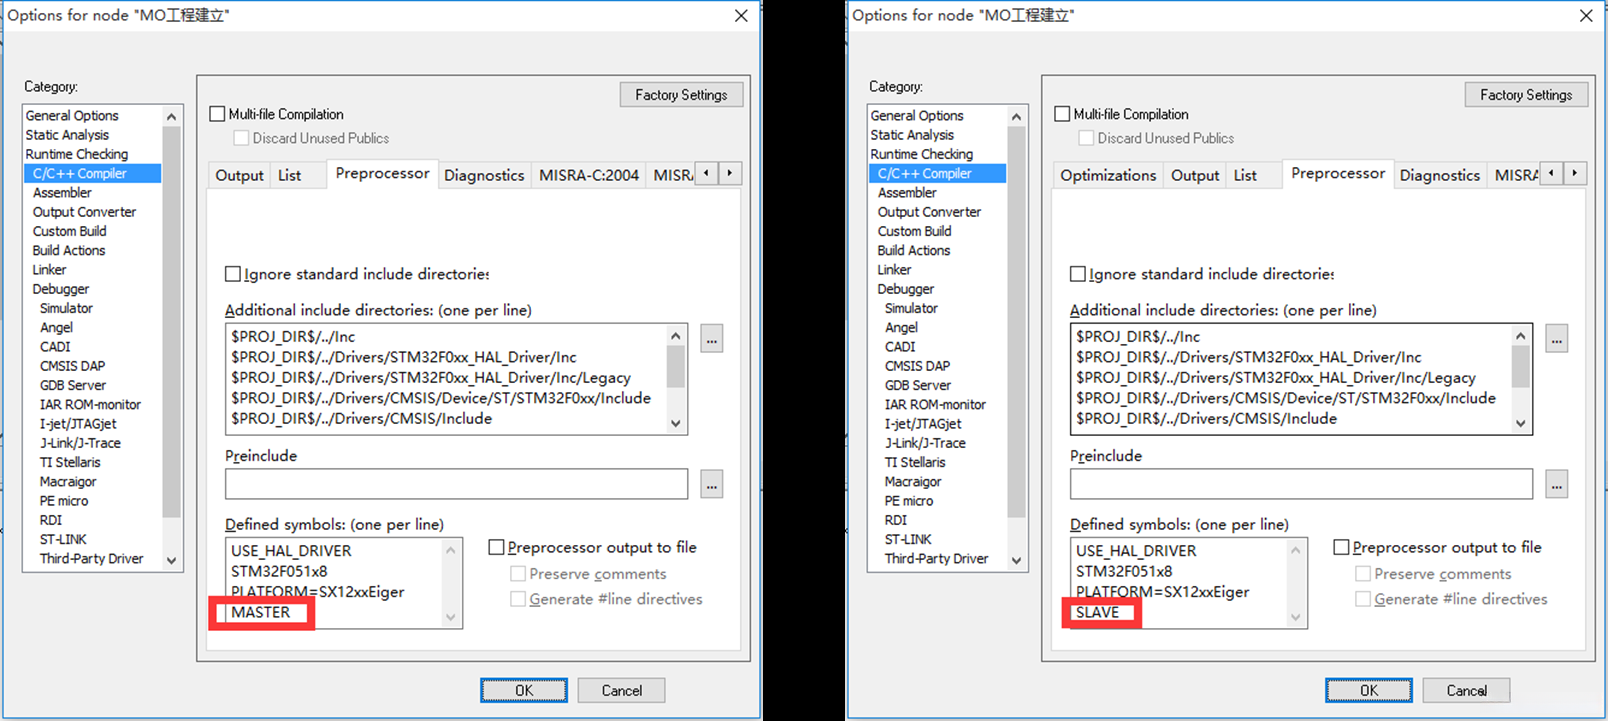Toggle Preserve comments in left dialog
The width and height of the screenshot is (1608, 721).
(x=518, y=574)
